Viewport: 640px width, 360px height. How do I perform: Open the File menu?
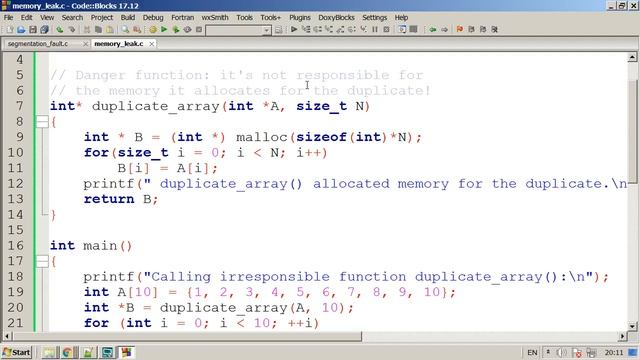point(8,18)
